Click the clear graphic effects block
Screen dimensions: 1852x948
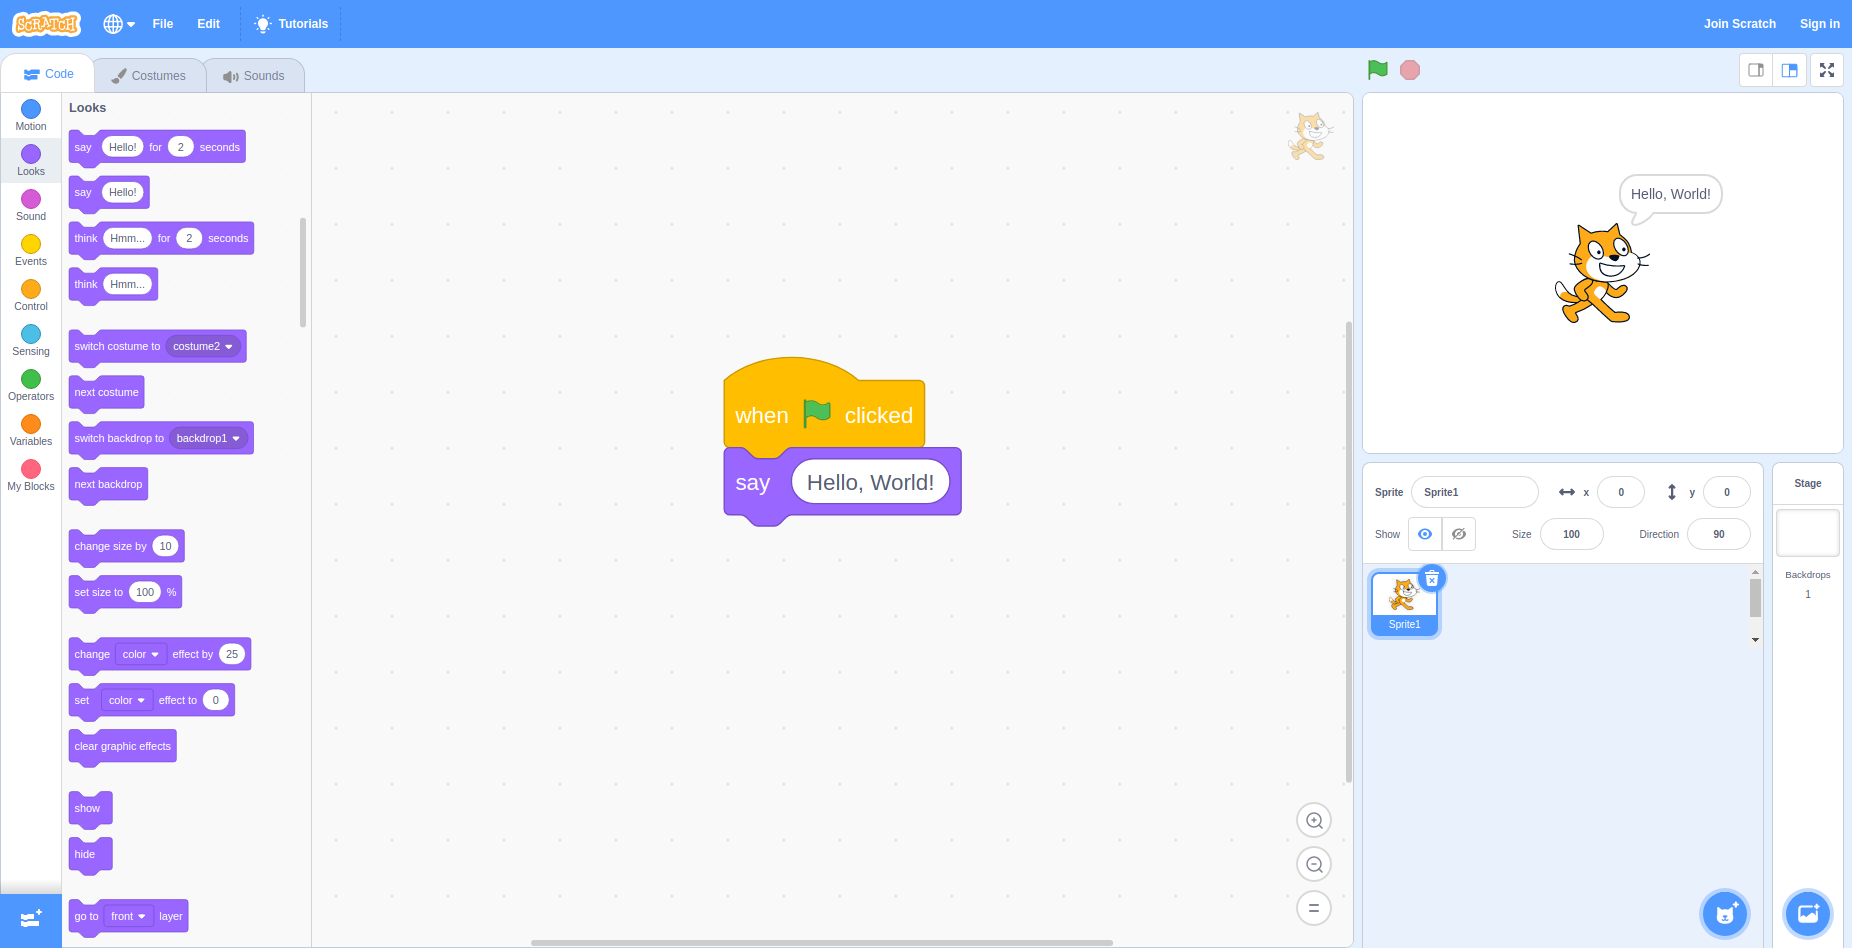click(122, 747)
